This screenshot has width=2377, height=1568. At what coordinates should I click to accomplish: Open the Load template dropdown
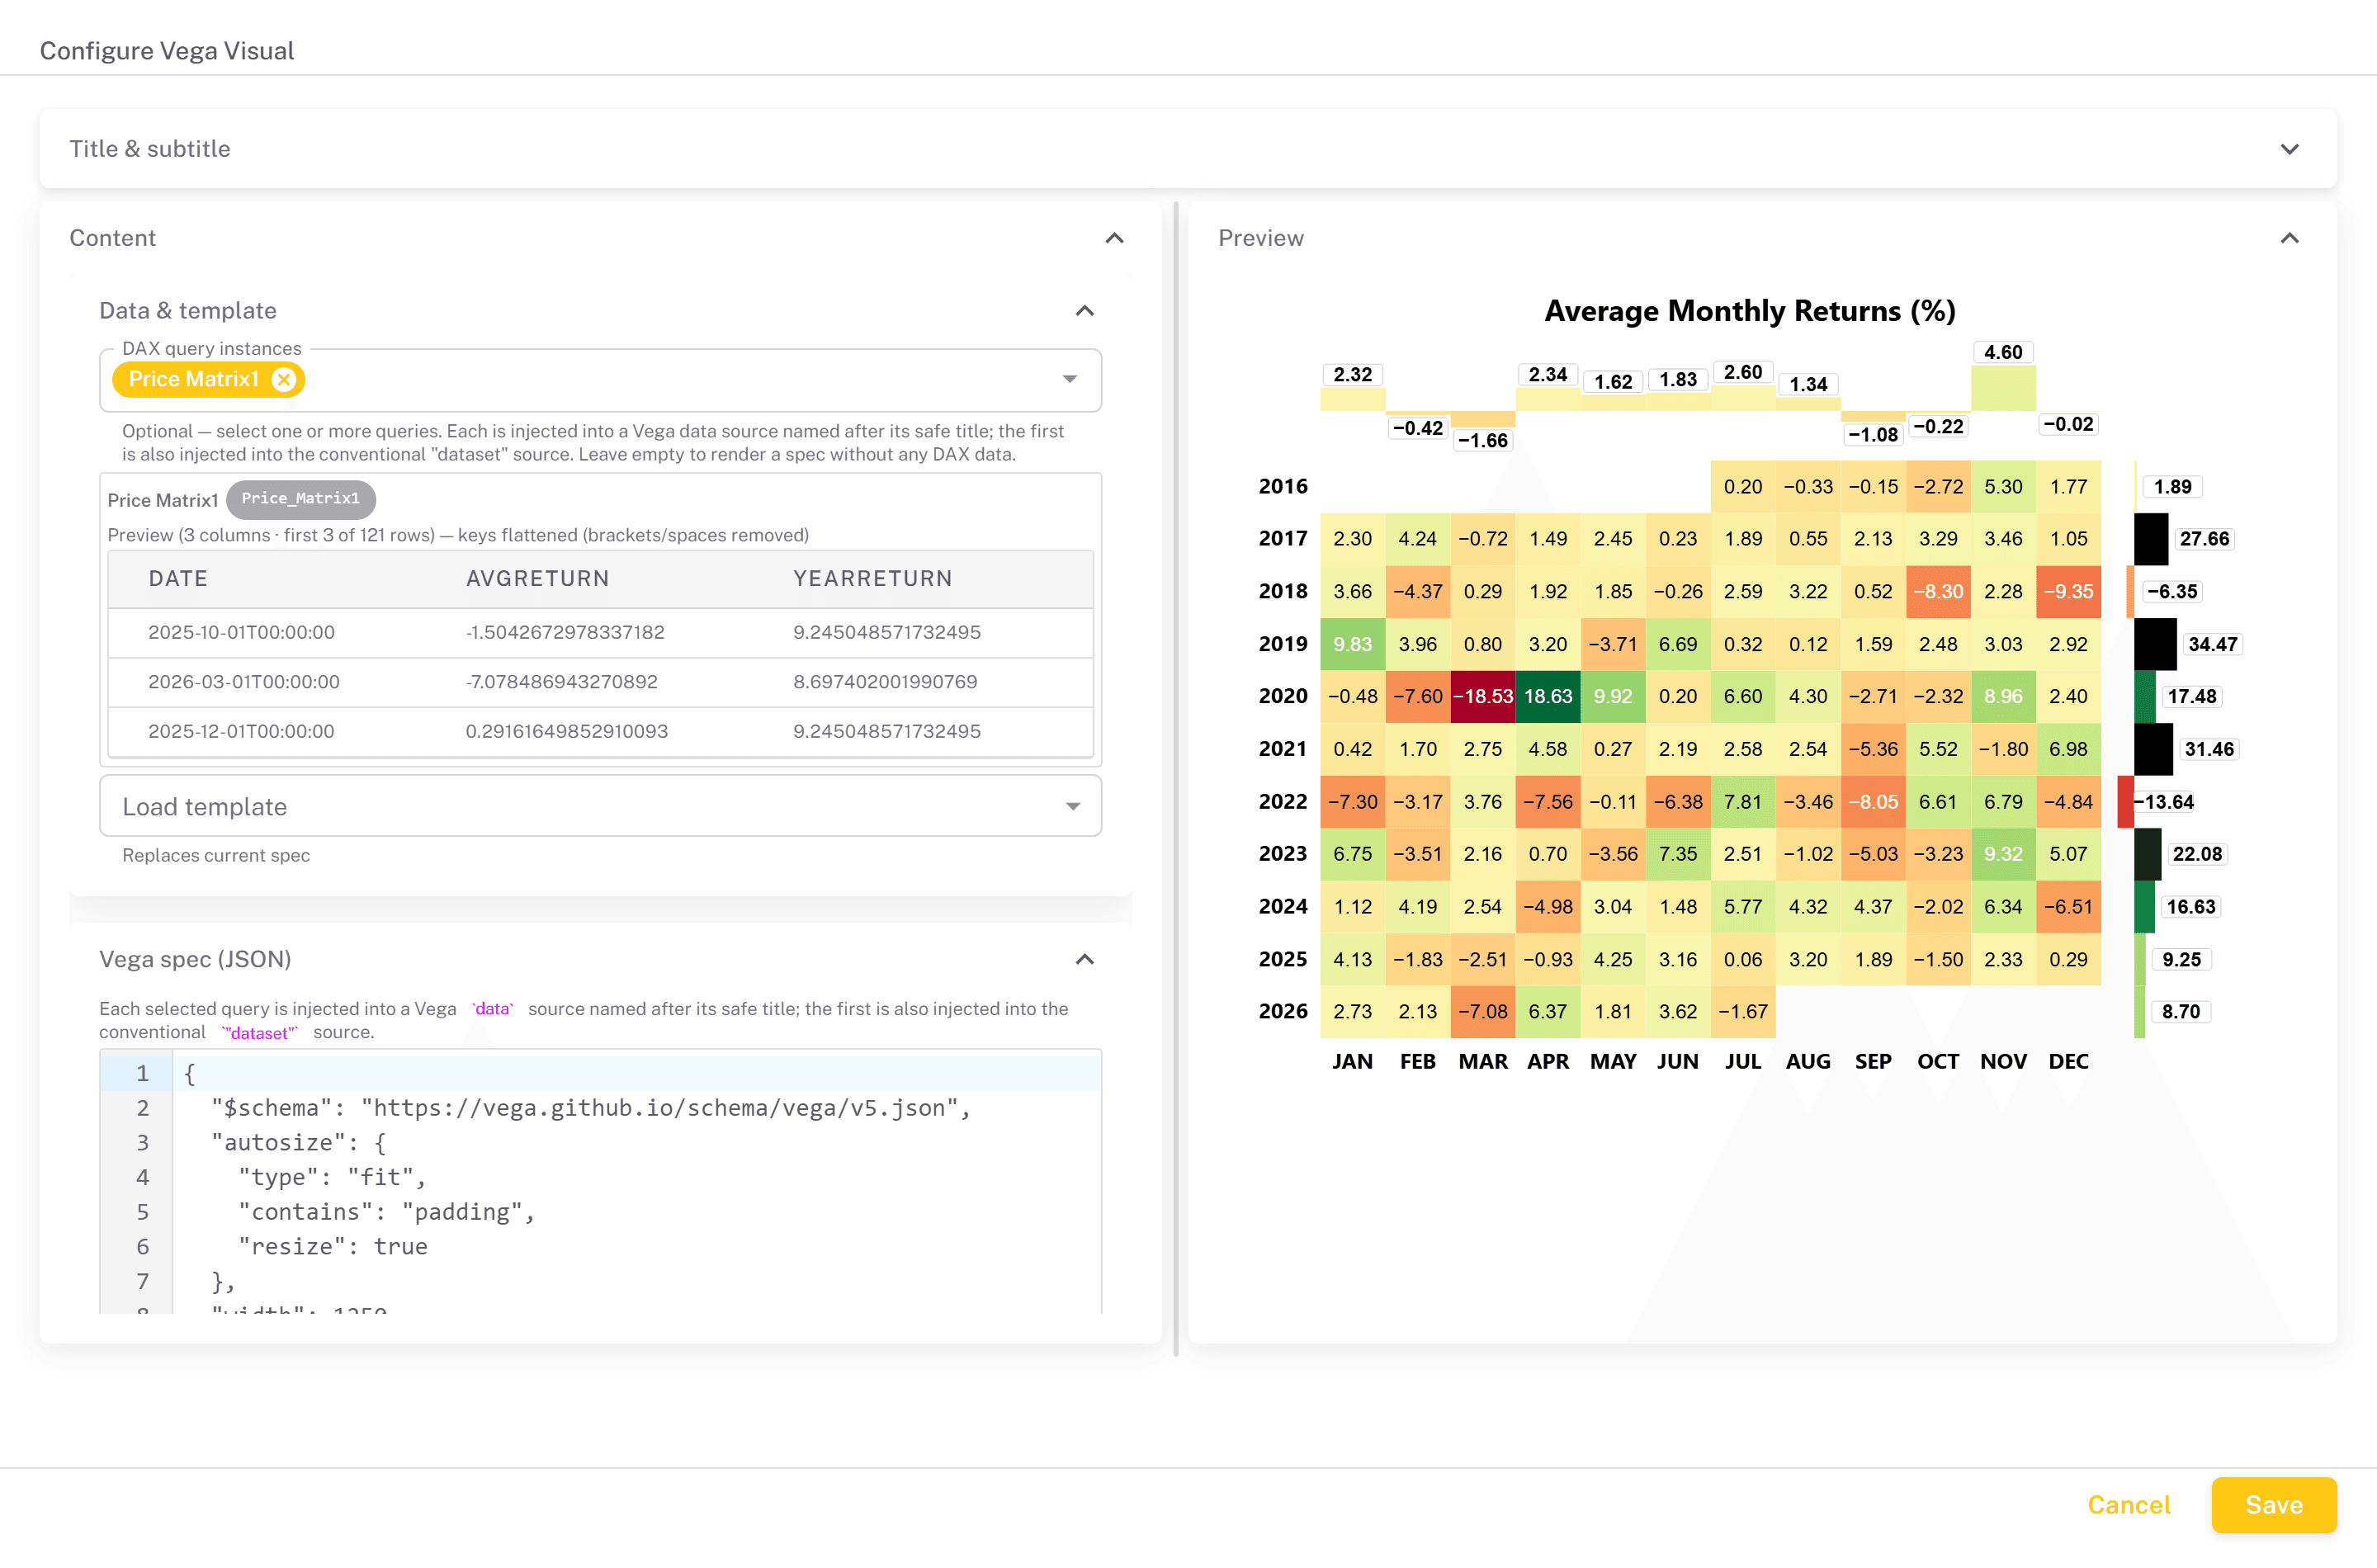(x=1072, y=807)
